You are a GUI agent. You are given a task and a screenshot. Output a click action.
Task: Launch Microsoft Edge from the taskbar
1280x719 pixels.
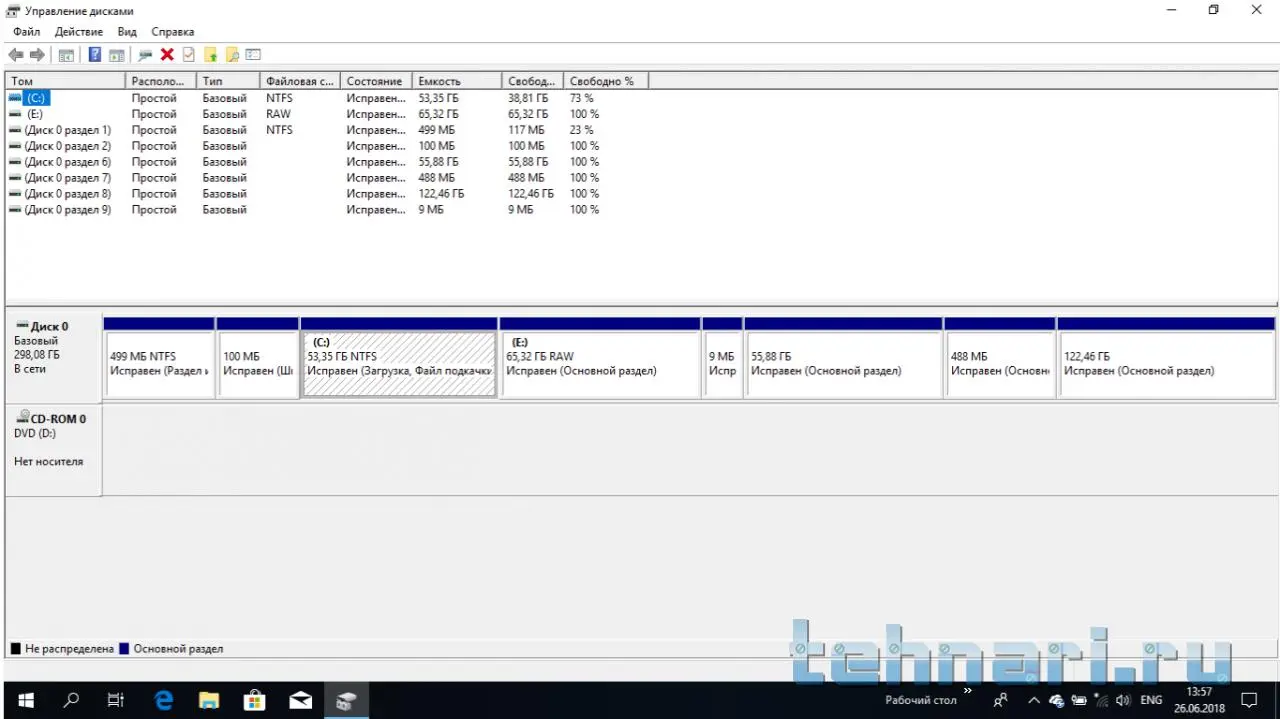pos(163,700)
